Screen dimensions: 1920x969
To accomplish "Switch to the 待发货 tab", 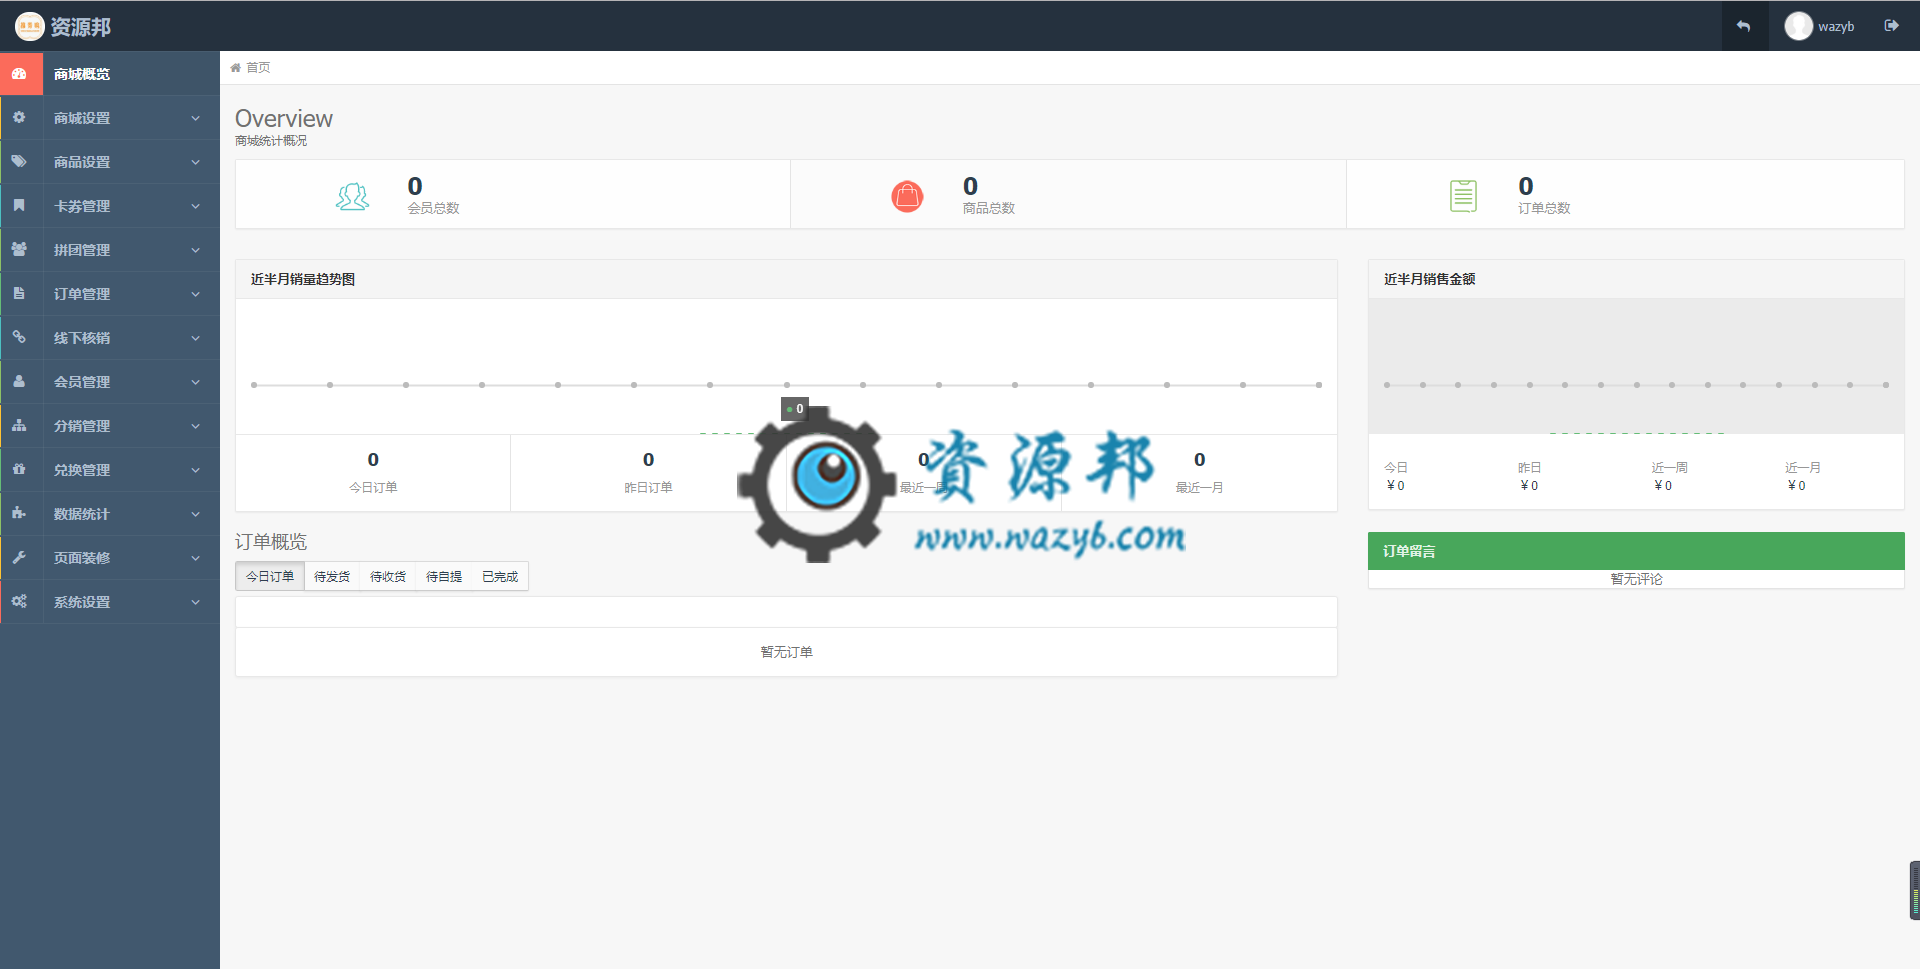I will pyautogui.click(x=332, y=576).
